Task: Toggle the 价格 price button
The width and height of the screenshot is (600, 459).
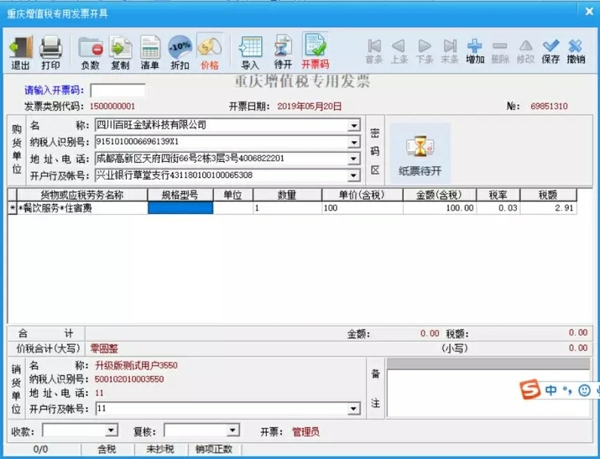Action: coord(210,50)
